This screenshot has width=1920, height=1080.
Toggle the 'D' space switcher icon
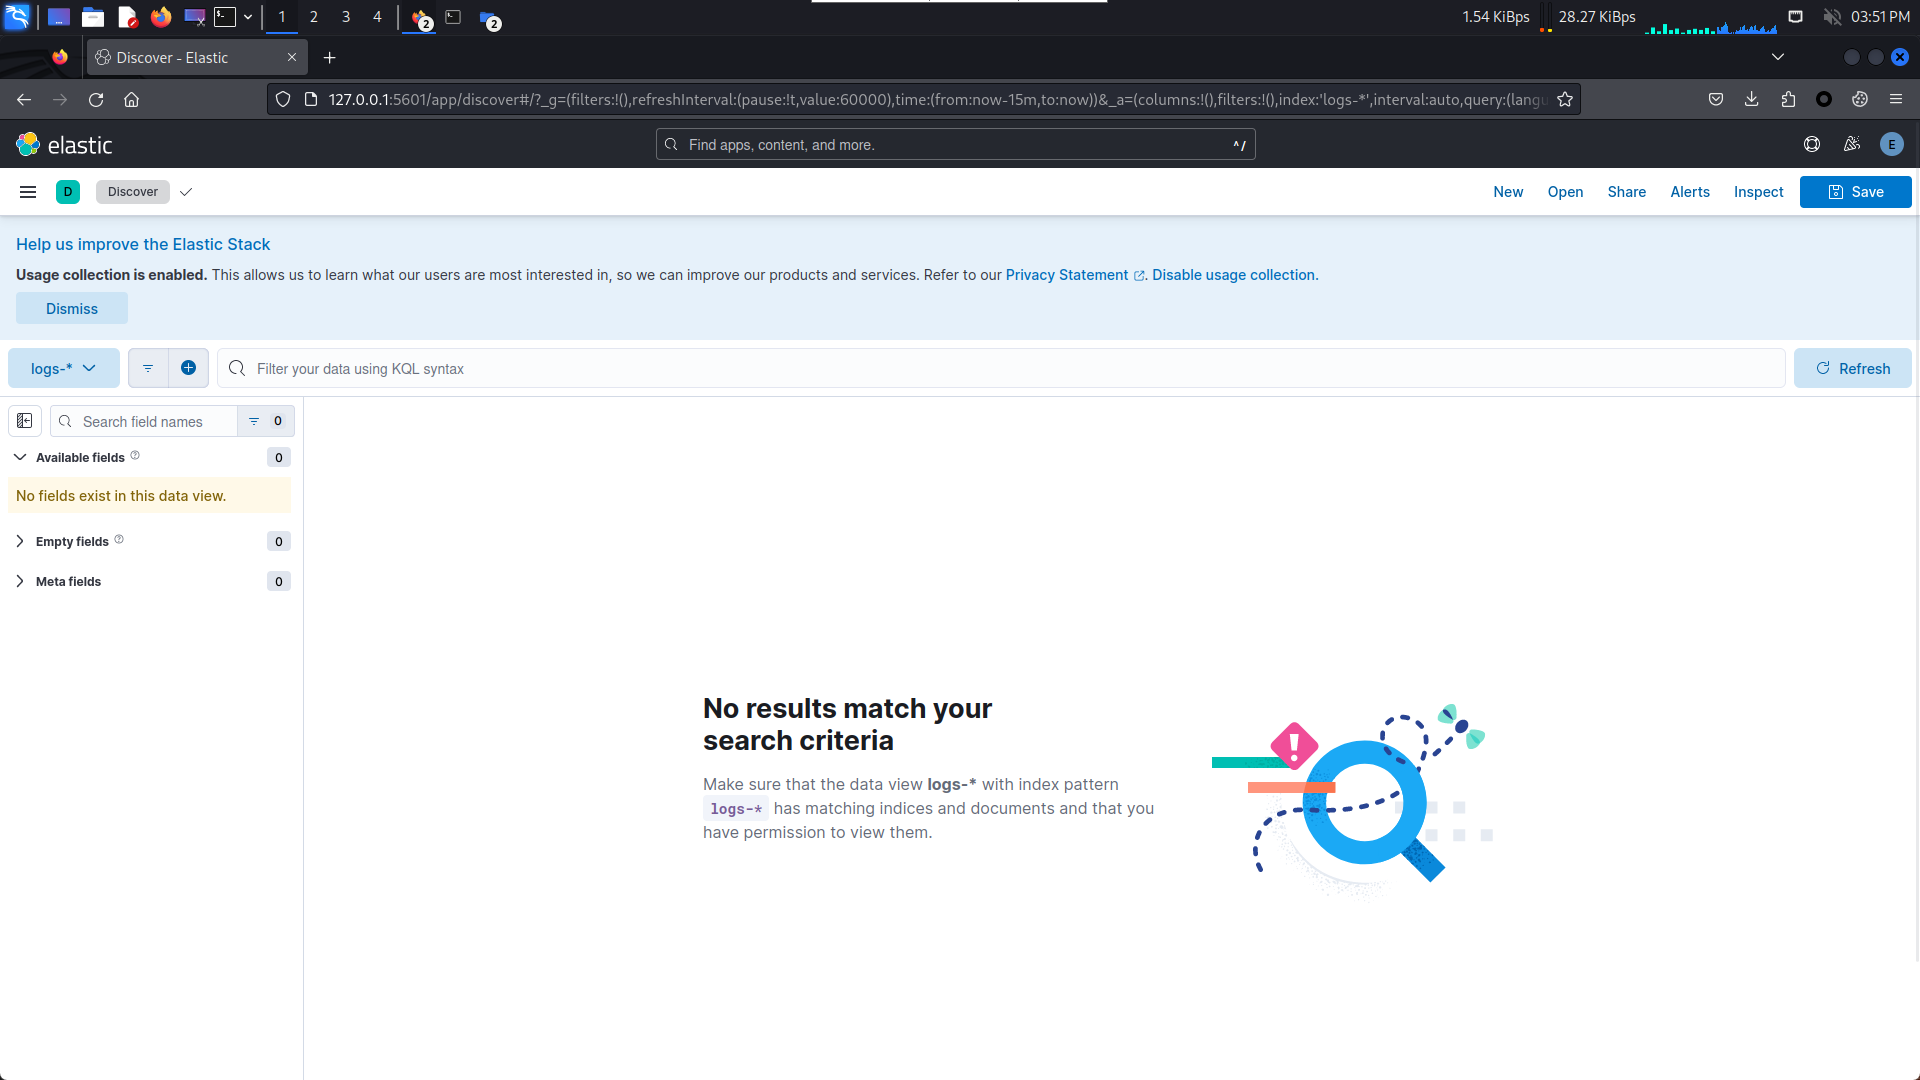(67, 191)
